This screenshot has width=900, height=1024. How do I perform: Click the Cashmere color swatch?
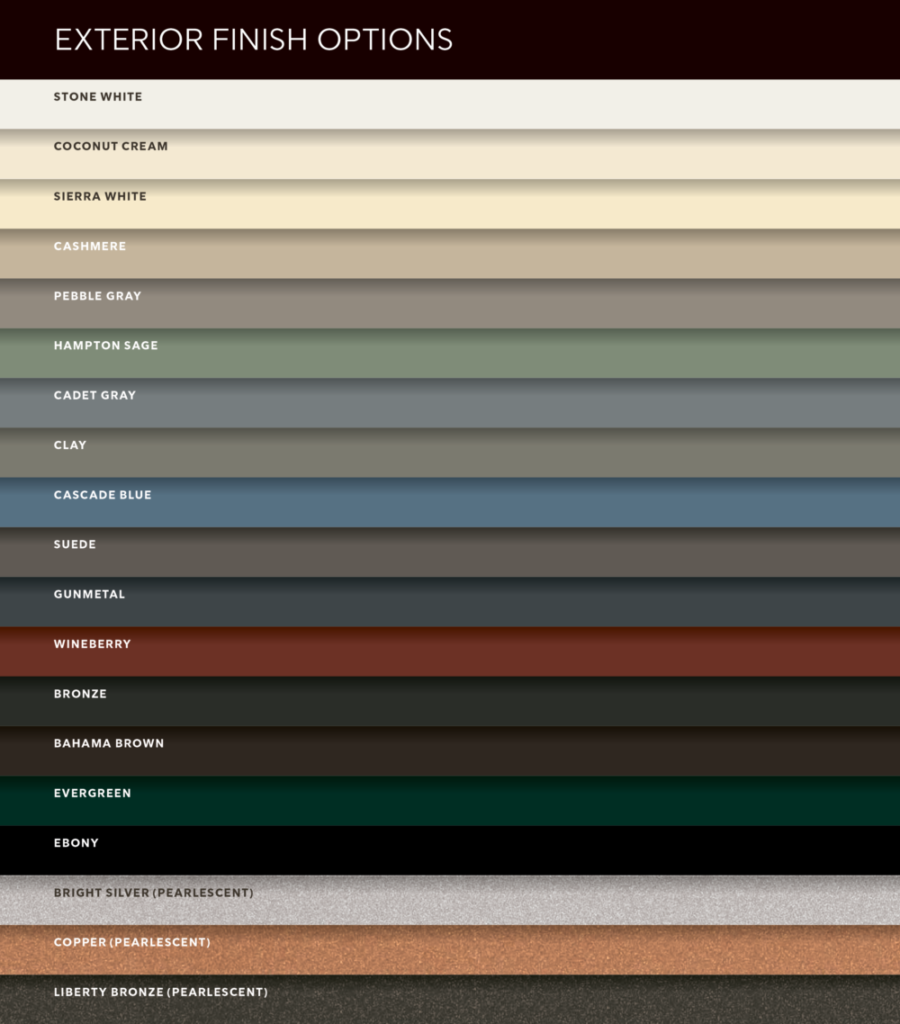coord(450,254)
